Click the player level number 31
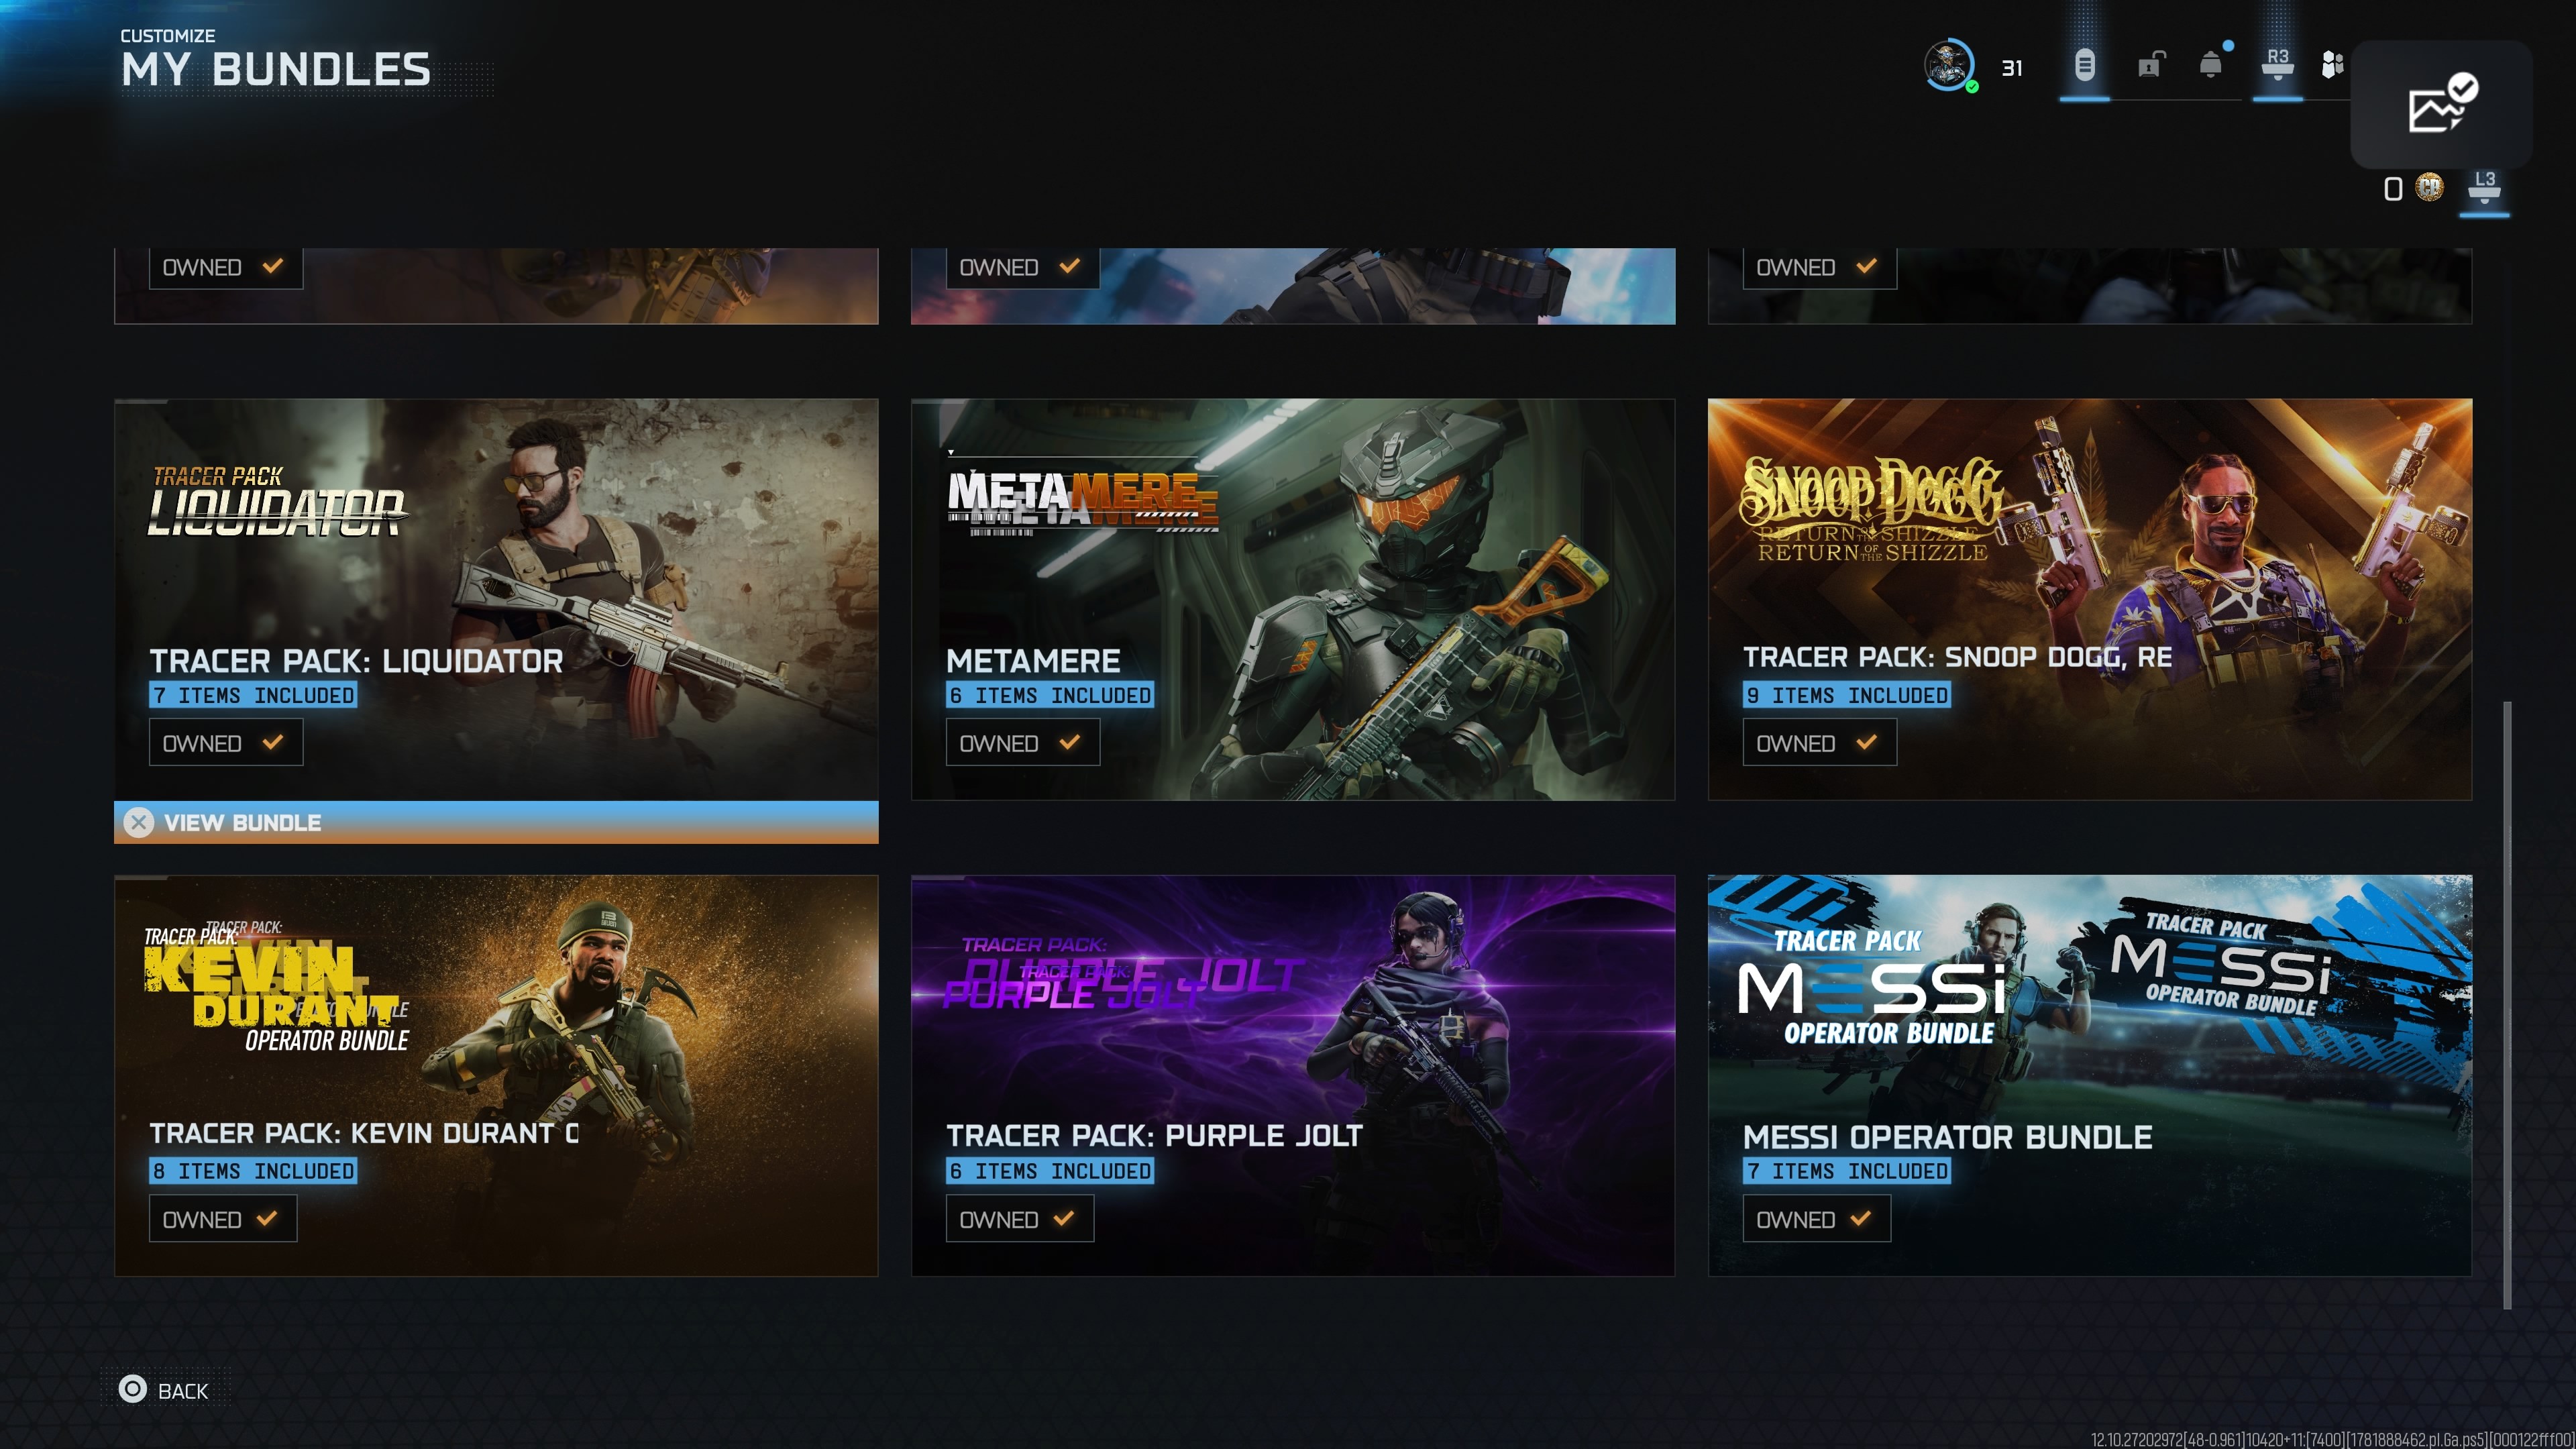Screen dimensions: 2576x1449 tap(2012, 68)
